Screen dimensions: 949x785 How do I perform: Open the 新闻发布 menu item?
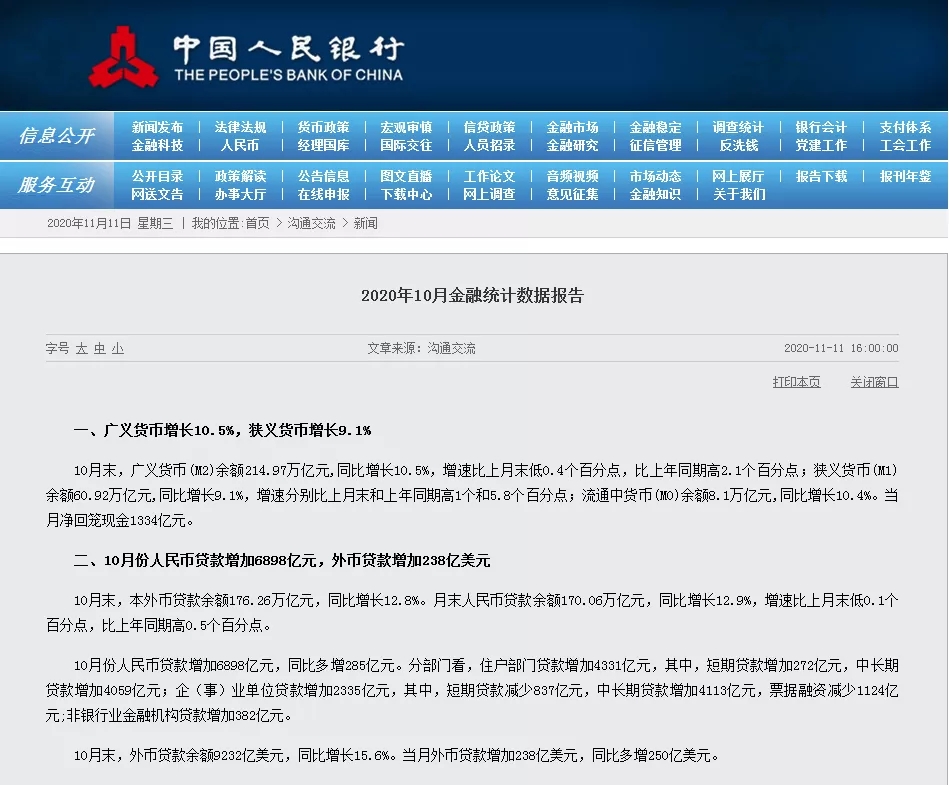[157, 127]
